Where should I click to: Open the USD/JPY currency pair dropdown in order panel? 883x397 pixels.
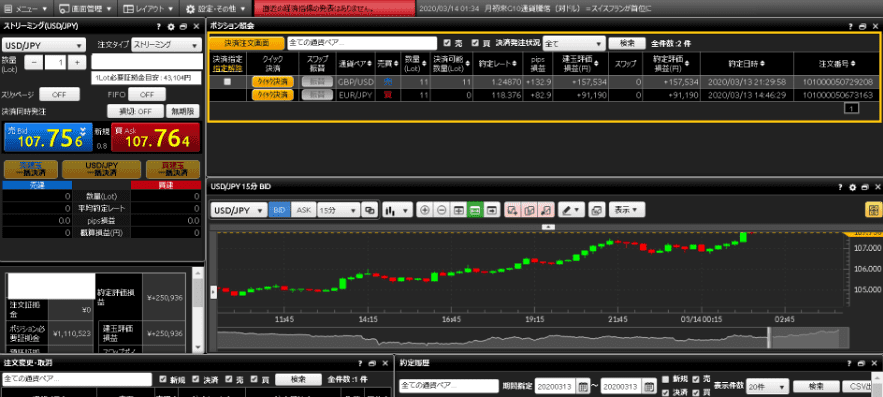tap(44, 45)
